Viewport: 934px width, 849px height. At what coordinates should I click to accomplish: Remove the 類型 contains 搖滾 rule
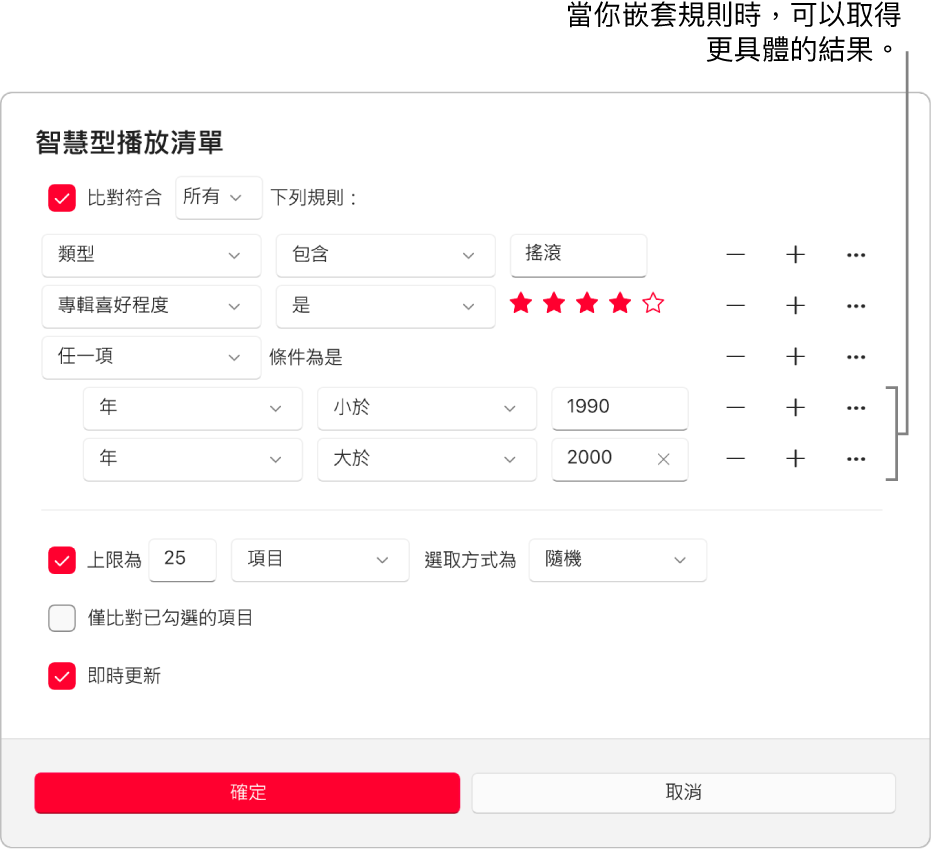click(x=735, y=255)
